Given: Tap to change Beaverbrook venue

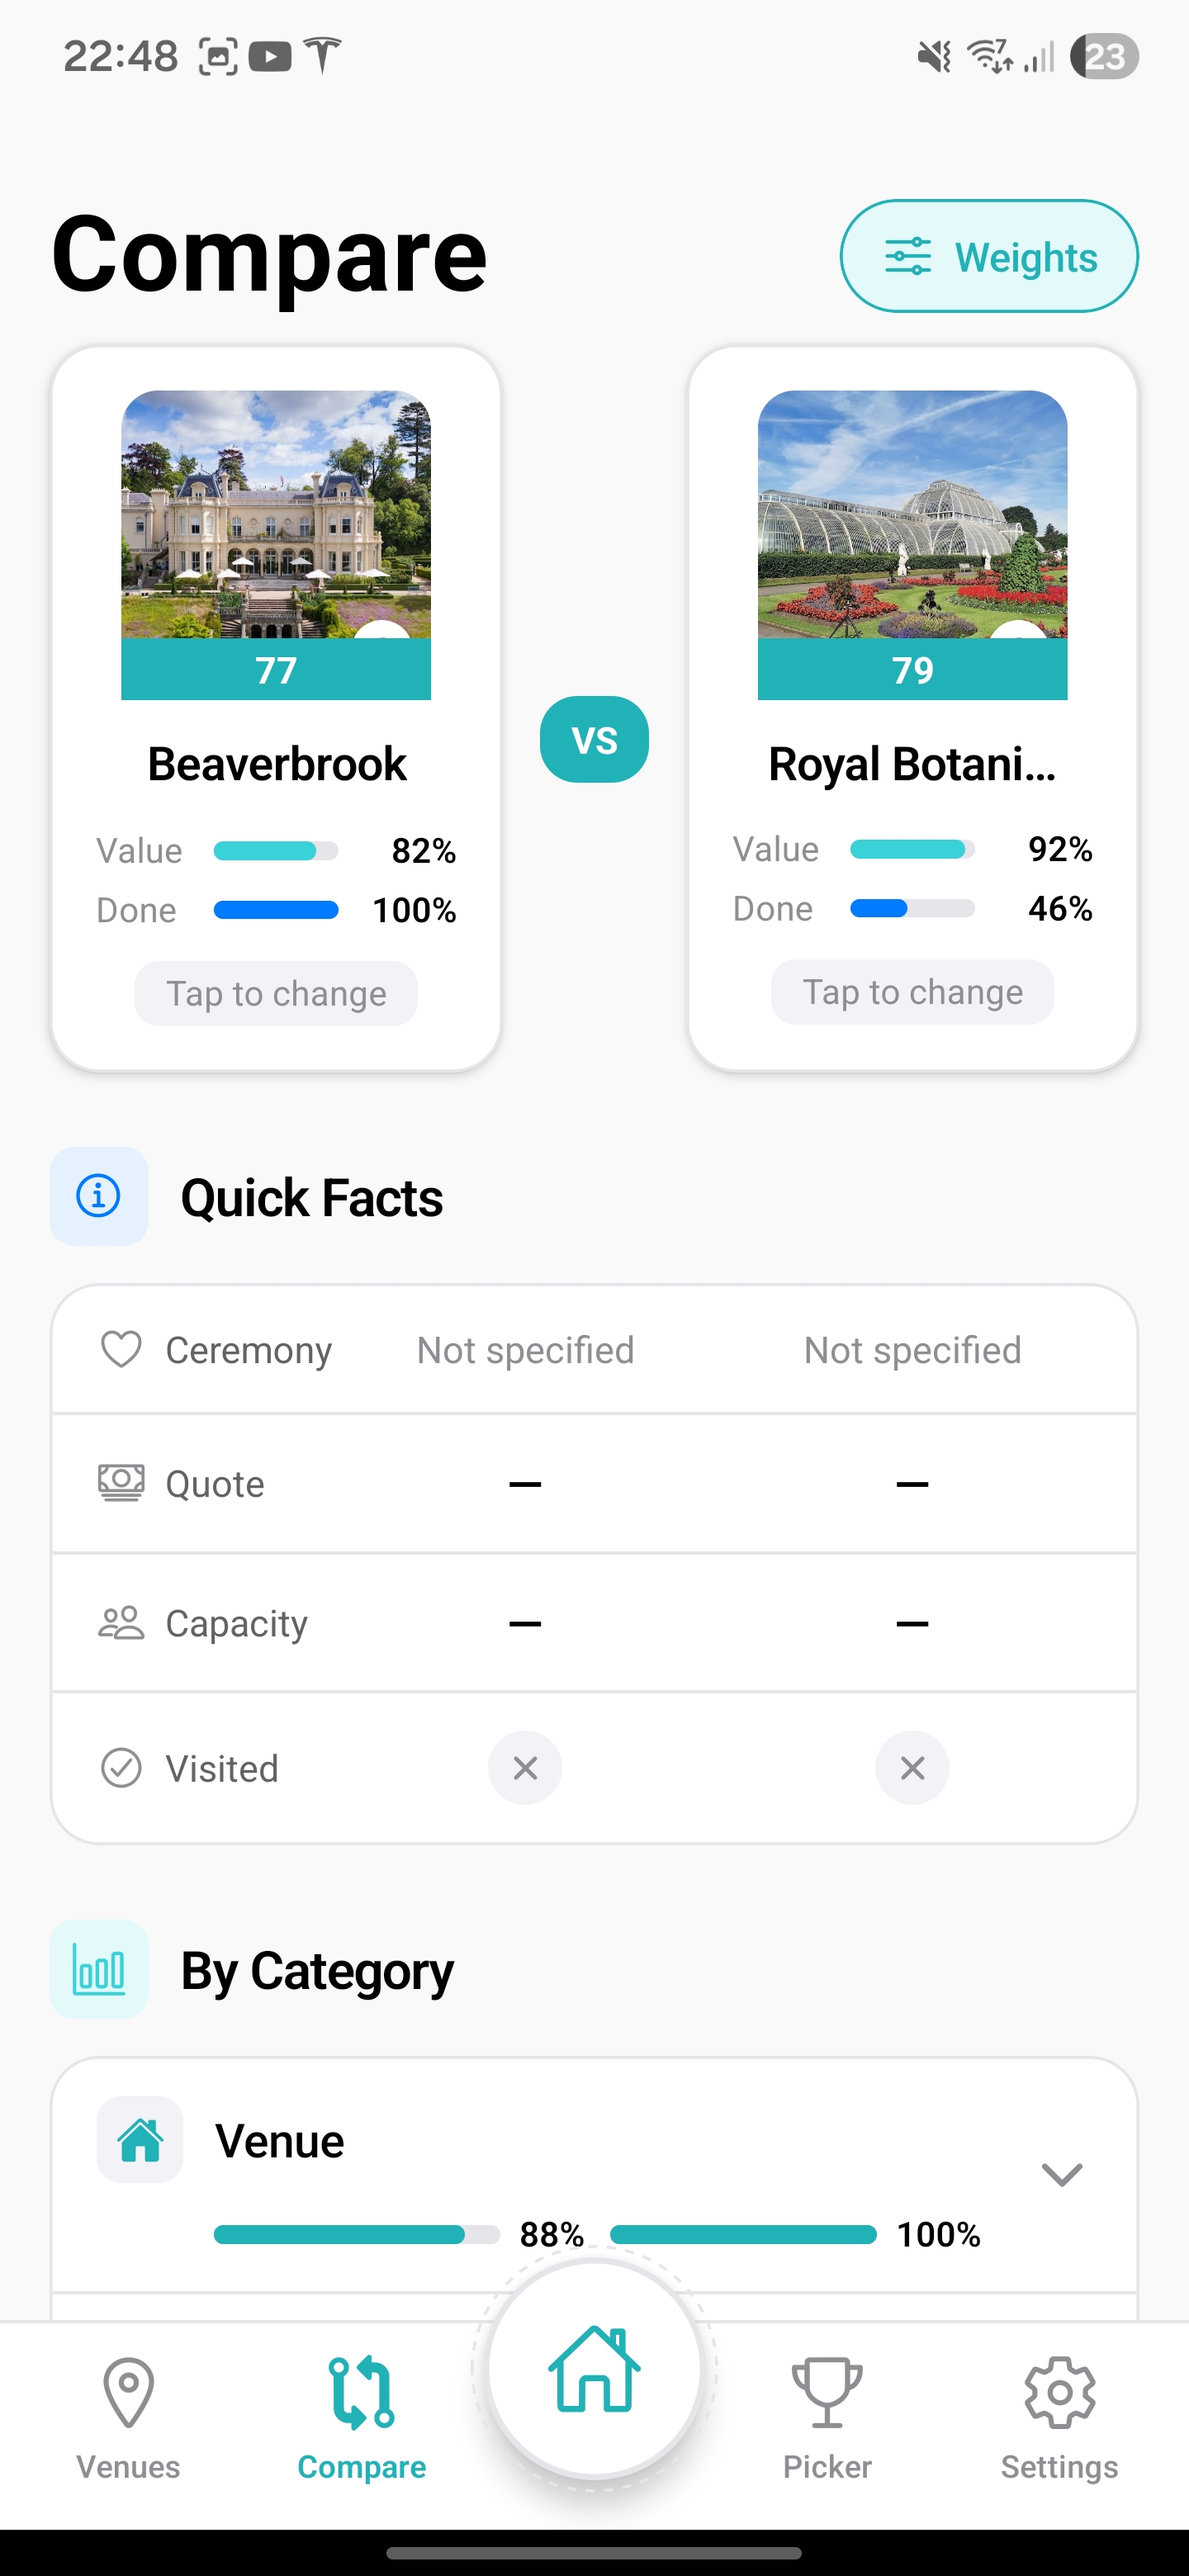Looking at the screenshot, I should (x=276, y=993).
